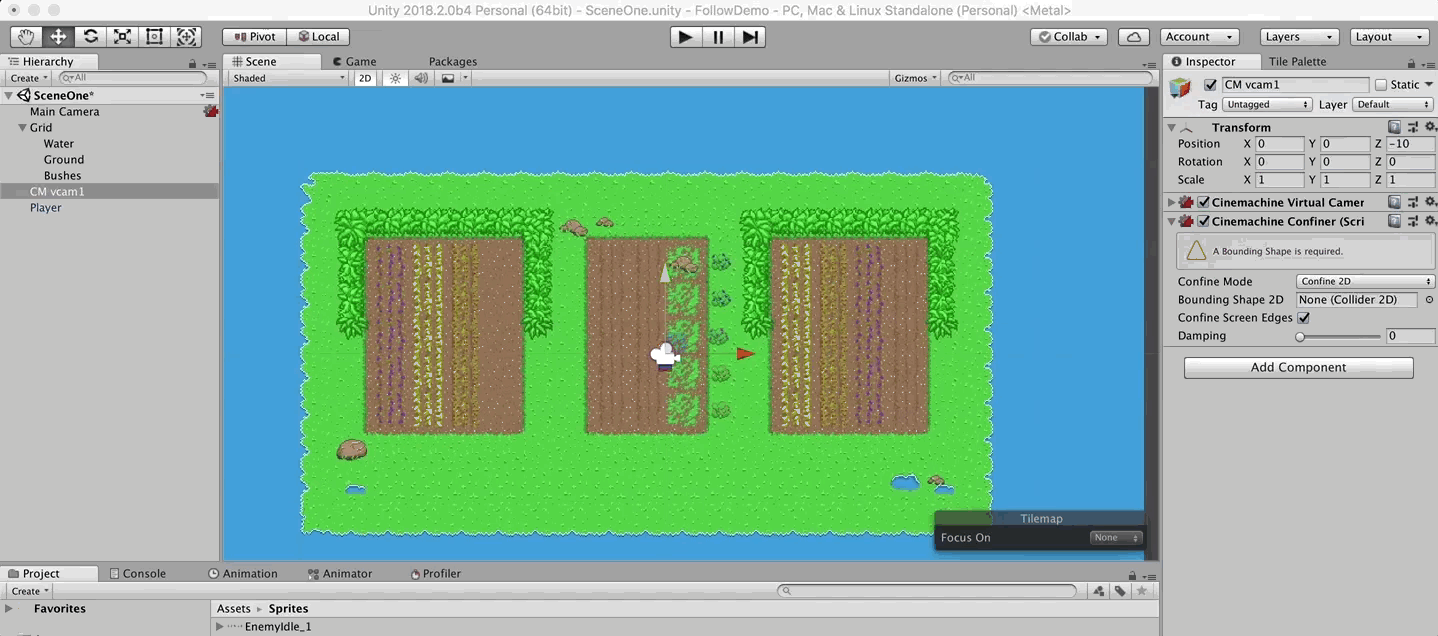Open the Layout dropdown

[1389, 37]
